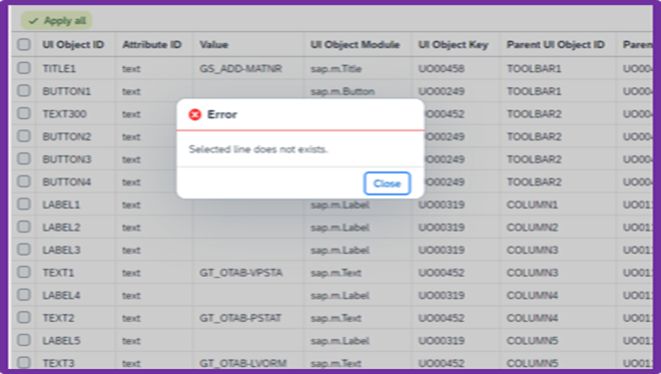Select the GT_OTAB-PSTAT value cell
Image resolution: width=661 pixels, height=374 pixels.
pos(240,318)
